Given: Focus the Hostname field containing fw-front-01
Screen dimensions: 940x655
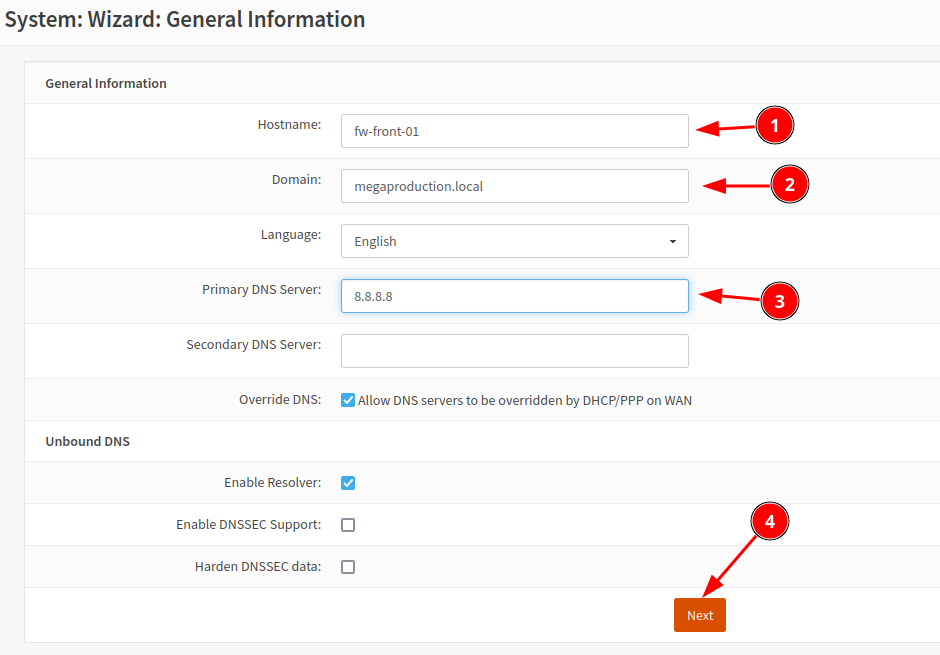Looking at the screenshot, I should click(514, 131).
